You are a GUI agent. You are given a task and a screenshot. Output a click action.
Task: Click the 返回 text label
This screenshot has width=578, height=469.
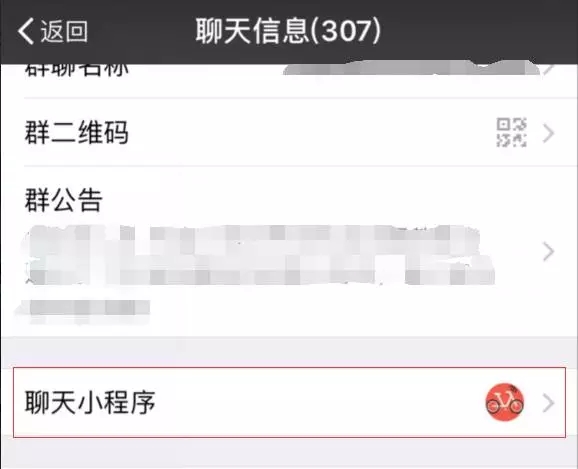coord(64,31)
